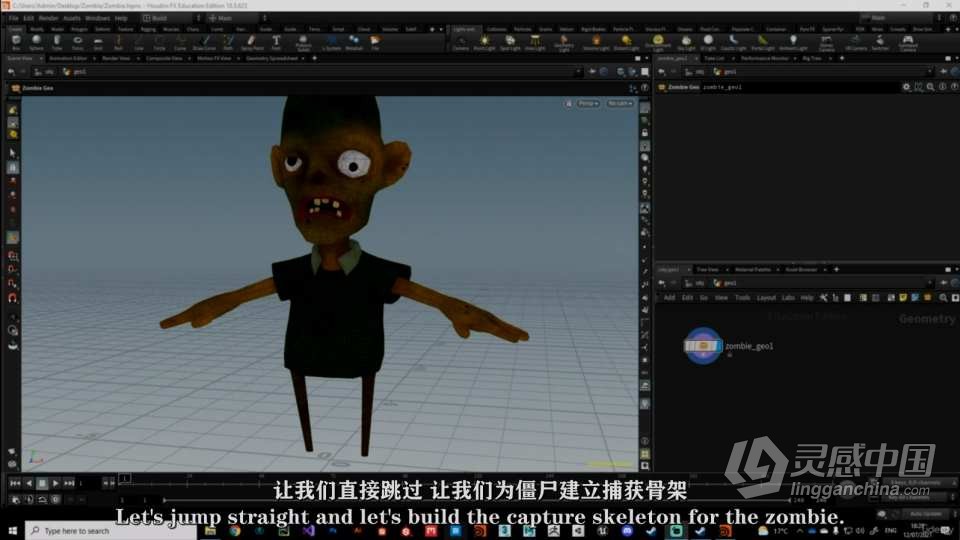Jump to first frame in playbar

coord(15,483)
